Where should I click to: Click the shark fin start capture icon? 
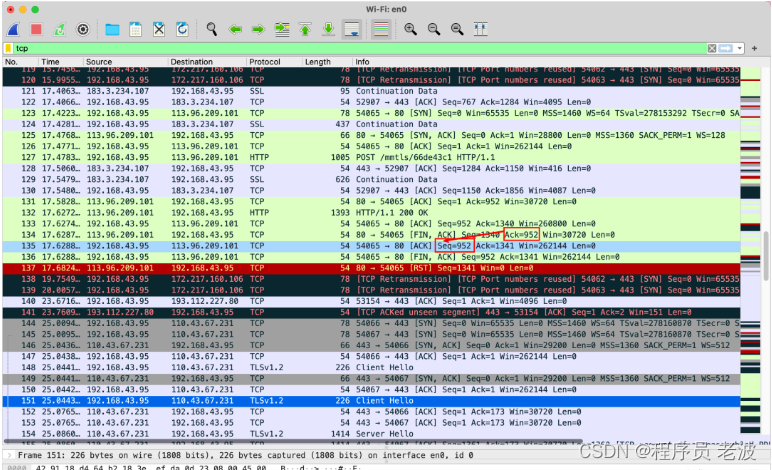pyautogui.click(x=13, y=30)
